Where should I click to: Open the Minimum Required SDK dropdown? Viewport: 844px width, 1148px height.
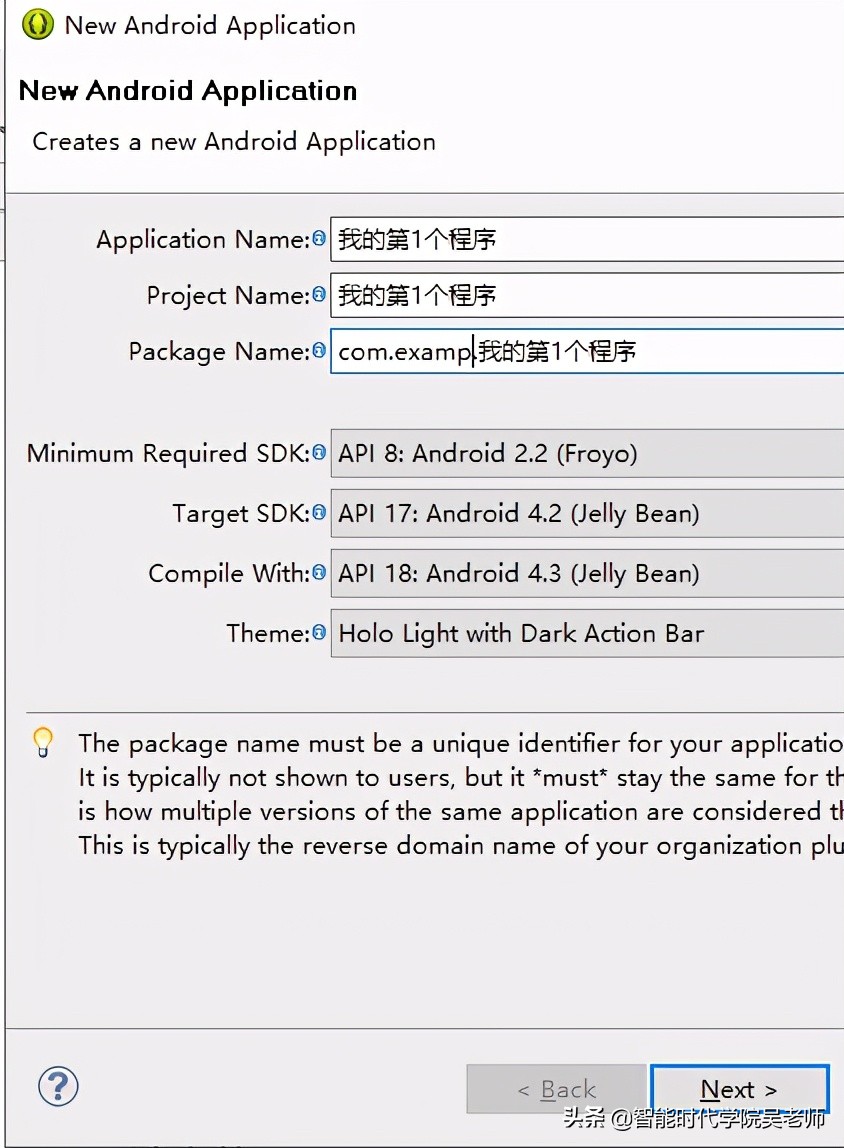point(587,453)
